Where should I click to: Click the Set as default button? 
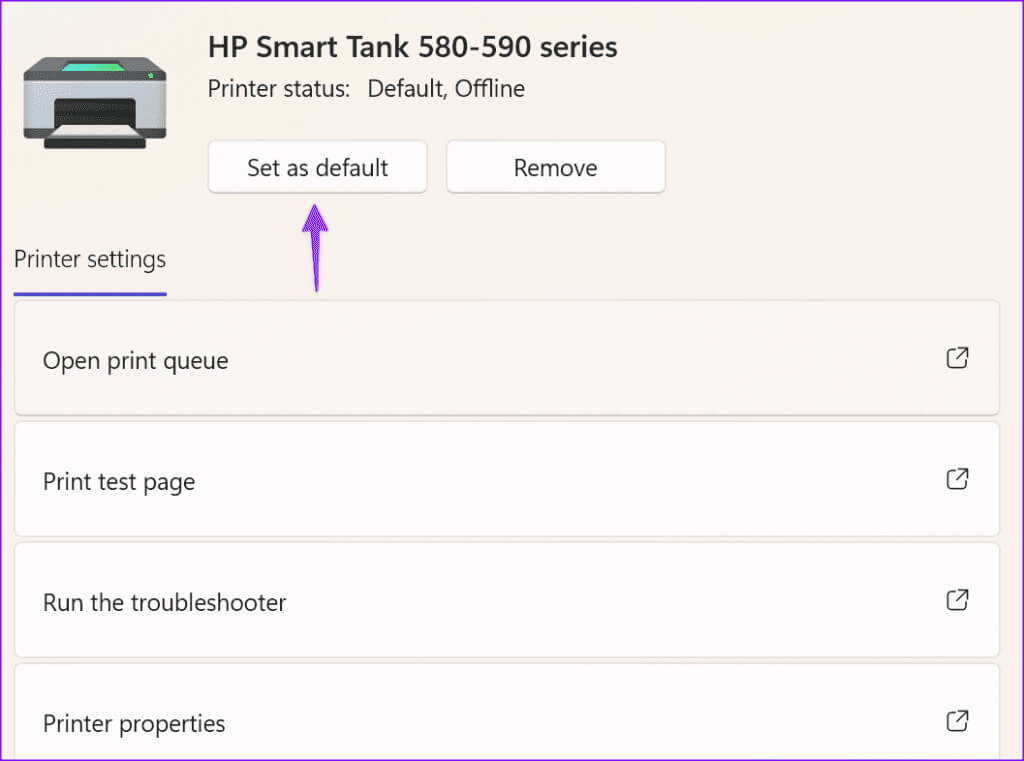[x=317, y=167]
